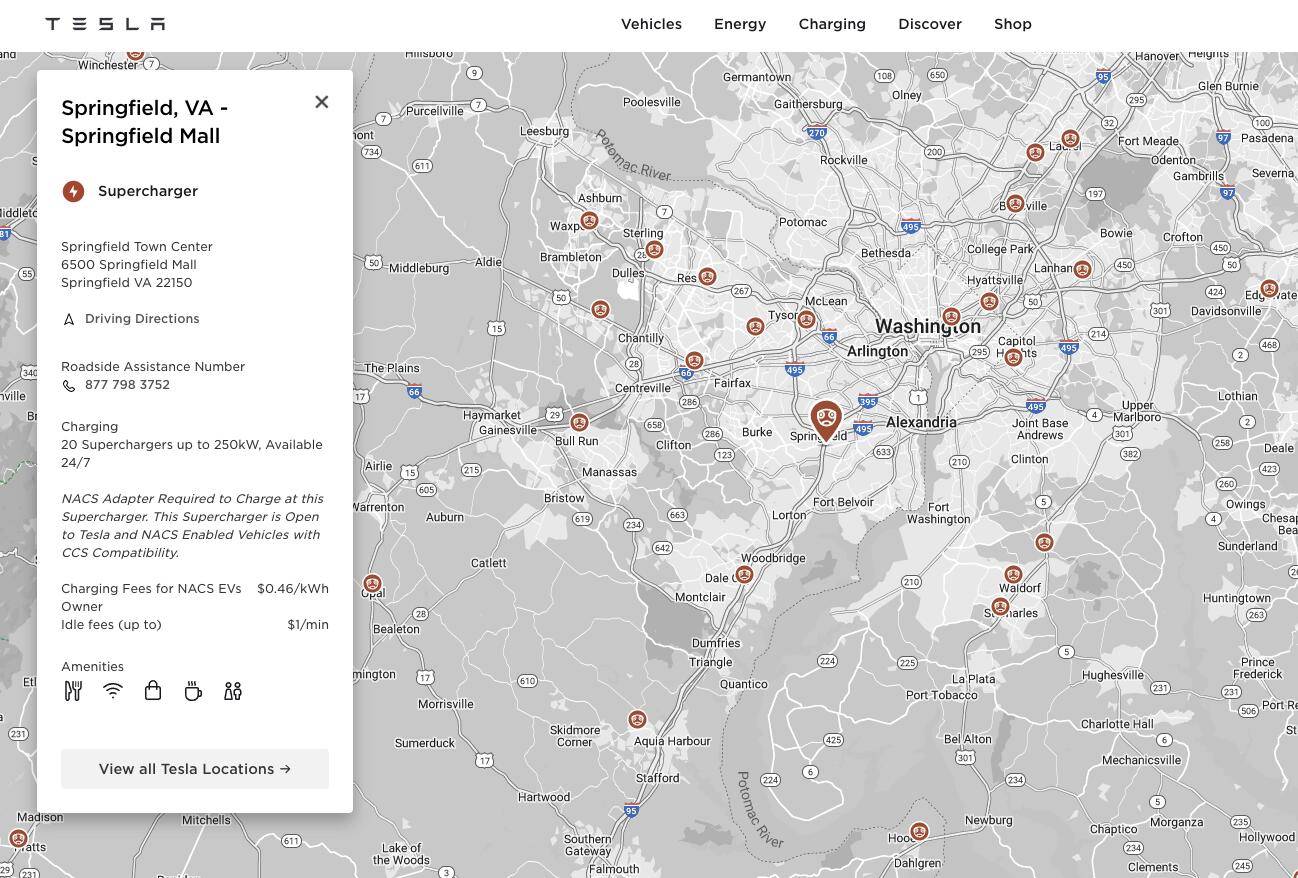Click the Tesla logo
This screenshot has width=1298, height=878.
pyautogui.click(x=105, y=24)
